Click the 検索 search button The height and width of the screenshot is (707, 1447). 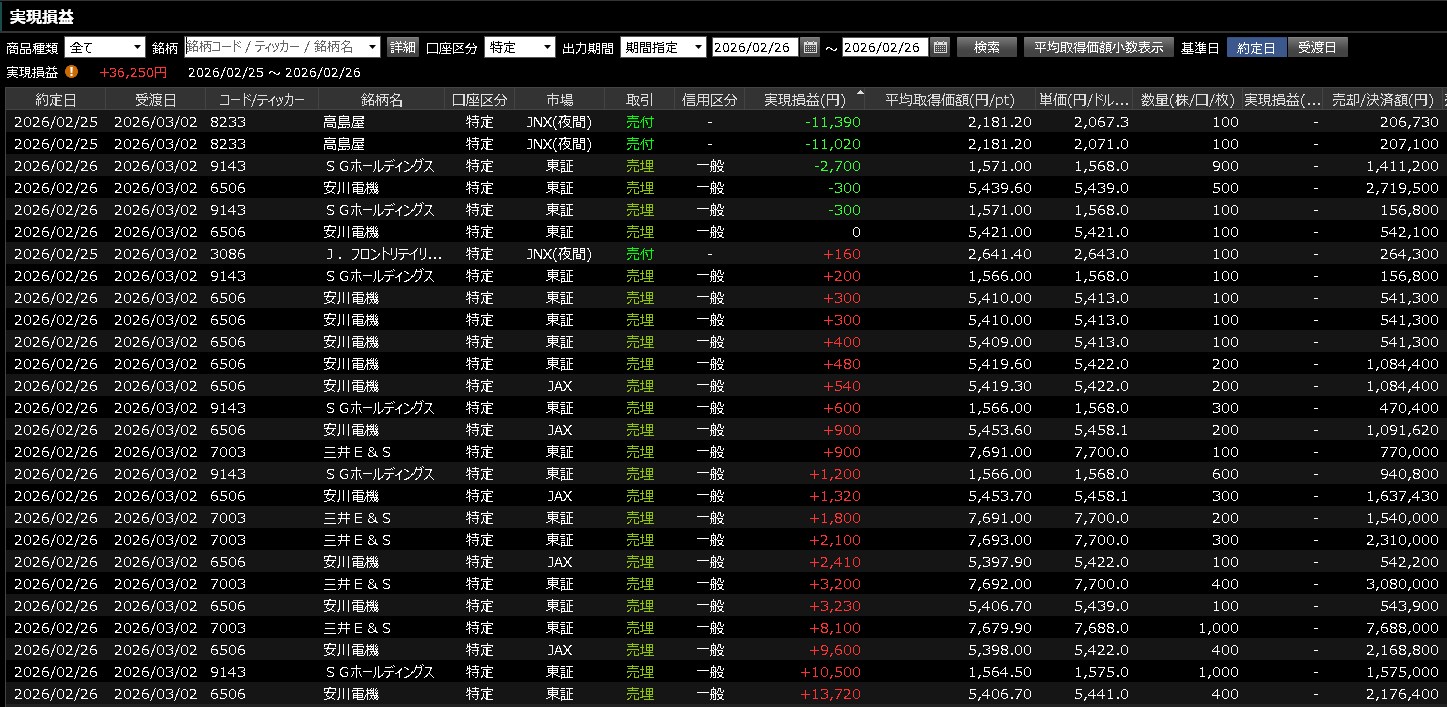[986, 47]
